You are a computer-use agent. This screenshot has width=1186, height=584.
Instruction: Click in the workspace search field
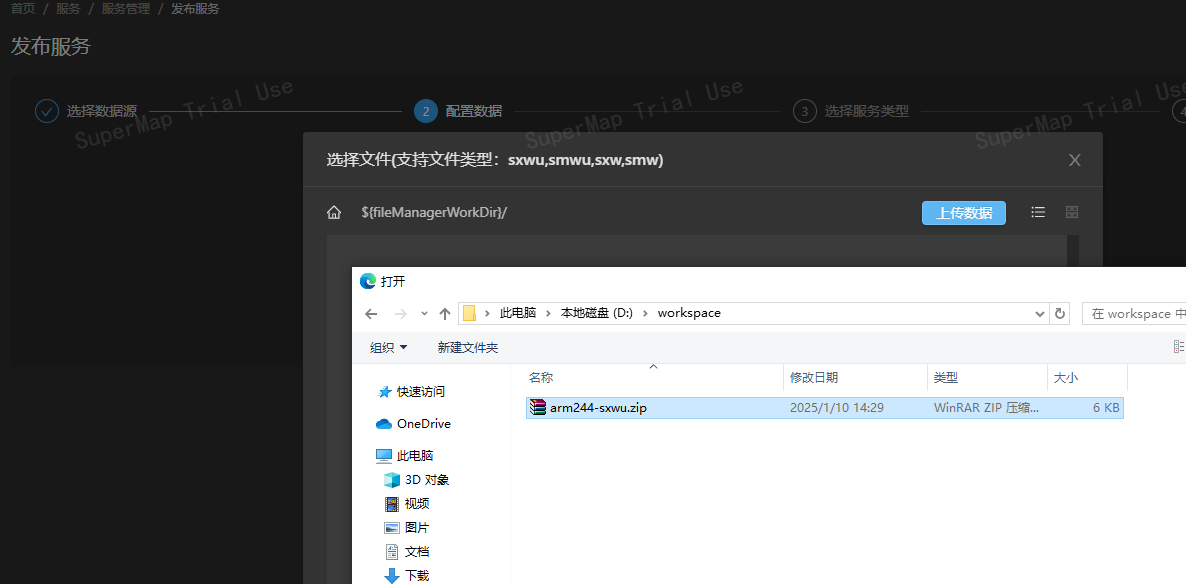click(1135, 314)
